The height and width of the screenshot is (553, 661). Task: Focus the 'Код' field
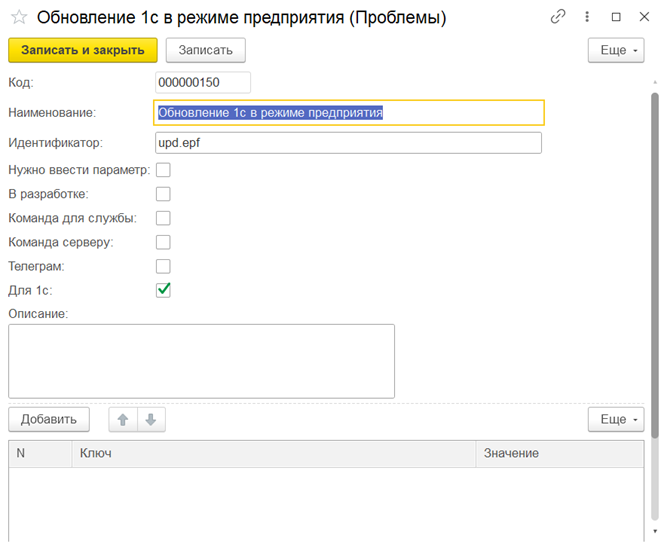click(x=203, y=82)
